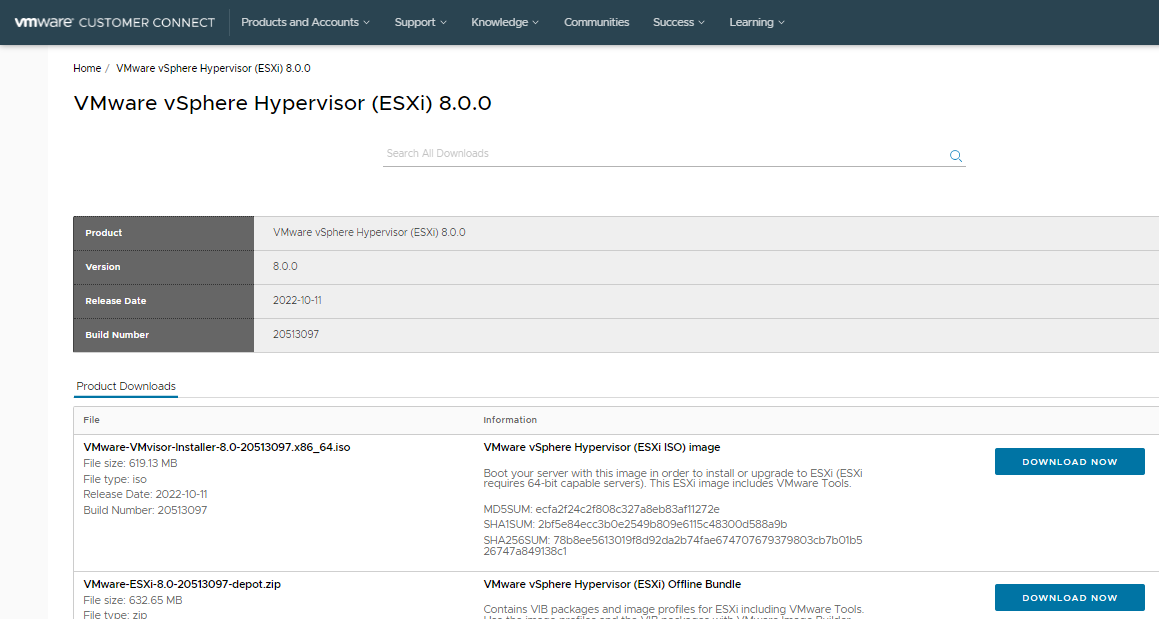This screenshot has height=619, width=1159.
Task: Click the Release Date value 2022-10-11 in table
Action: pos(297,300)
